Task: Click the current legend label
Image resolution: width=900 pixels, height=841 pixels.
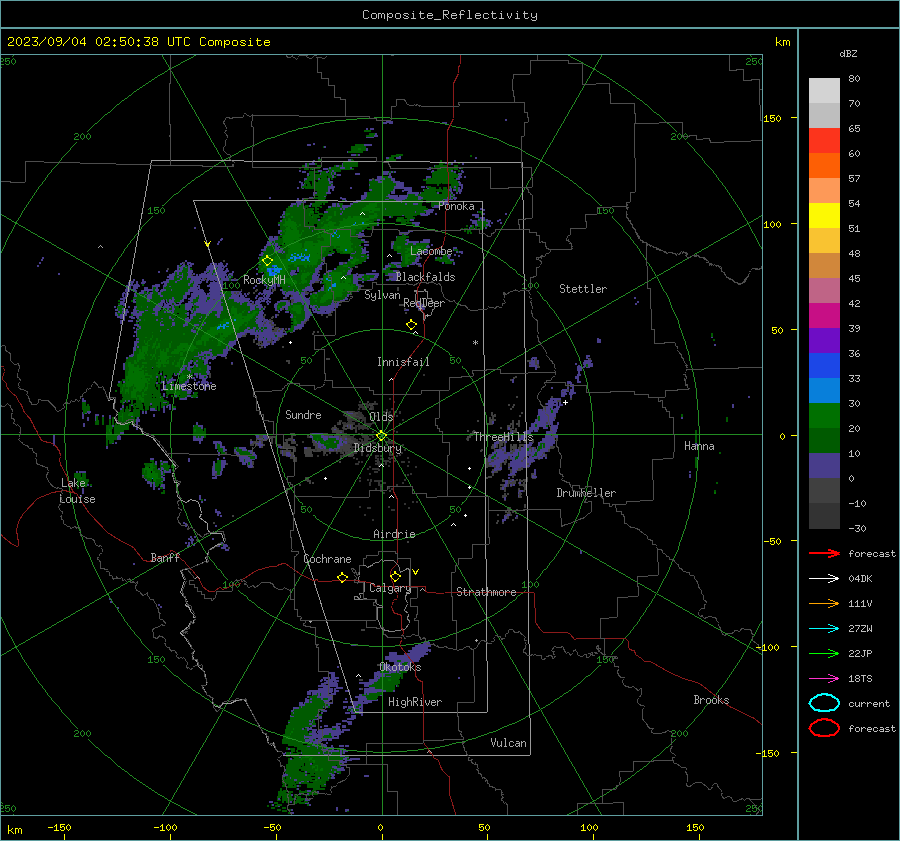Action: [x=869, y=703]
